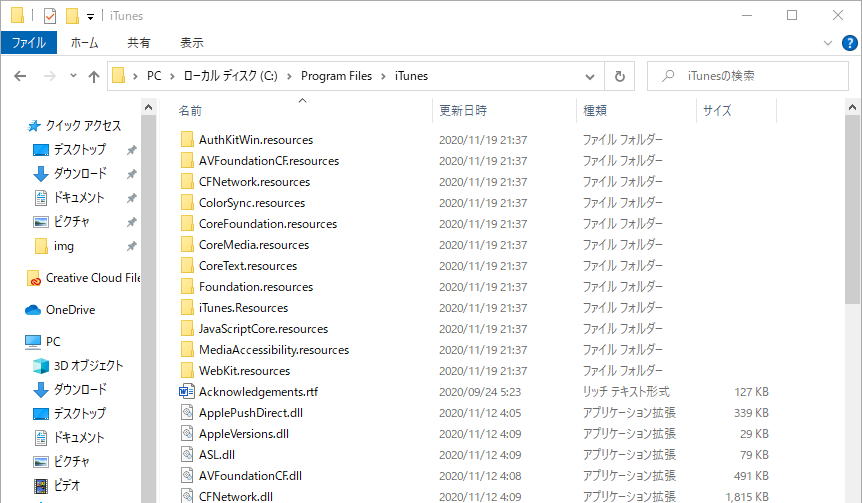Select the CFNetwork.resources folder icon
This screenshot has height=503, width=862.
tap(187, 181)
